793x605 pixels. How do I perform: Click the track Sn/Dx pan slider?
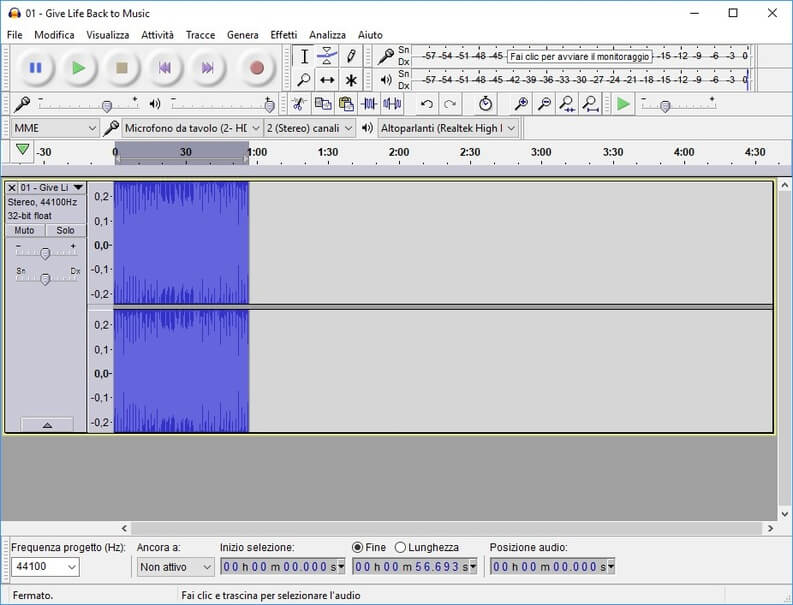(46, 278)
